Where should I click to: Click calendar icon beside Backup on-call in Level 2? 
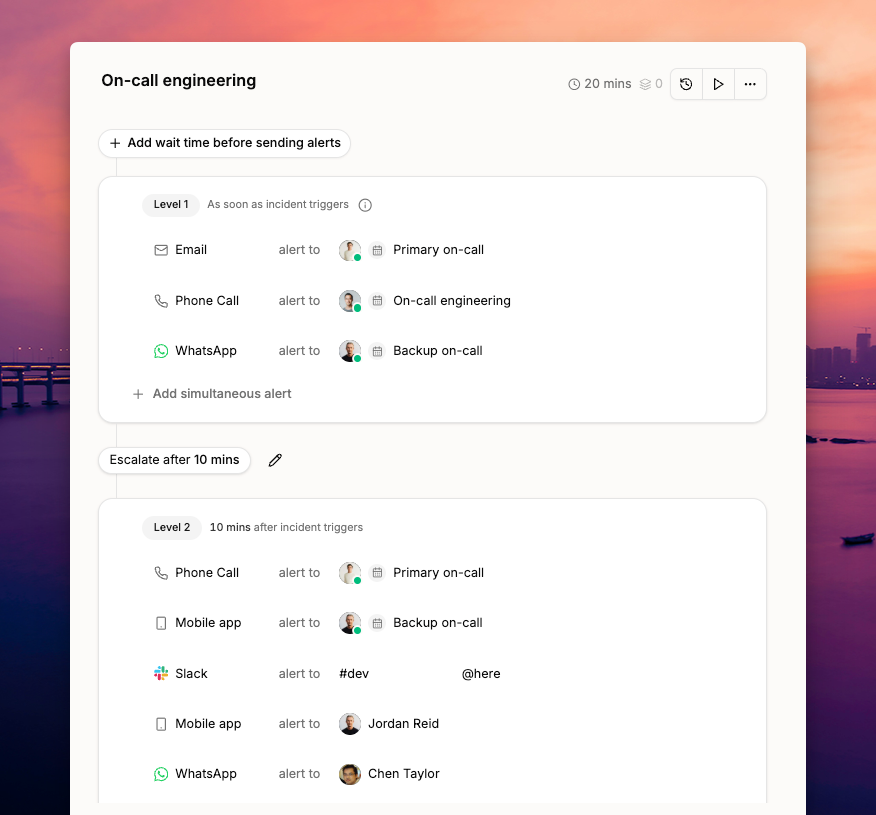pyautogui.click(x=378, y=623)
